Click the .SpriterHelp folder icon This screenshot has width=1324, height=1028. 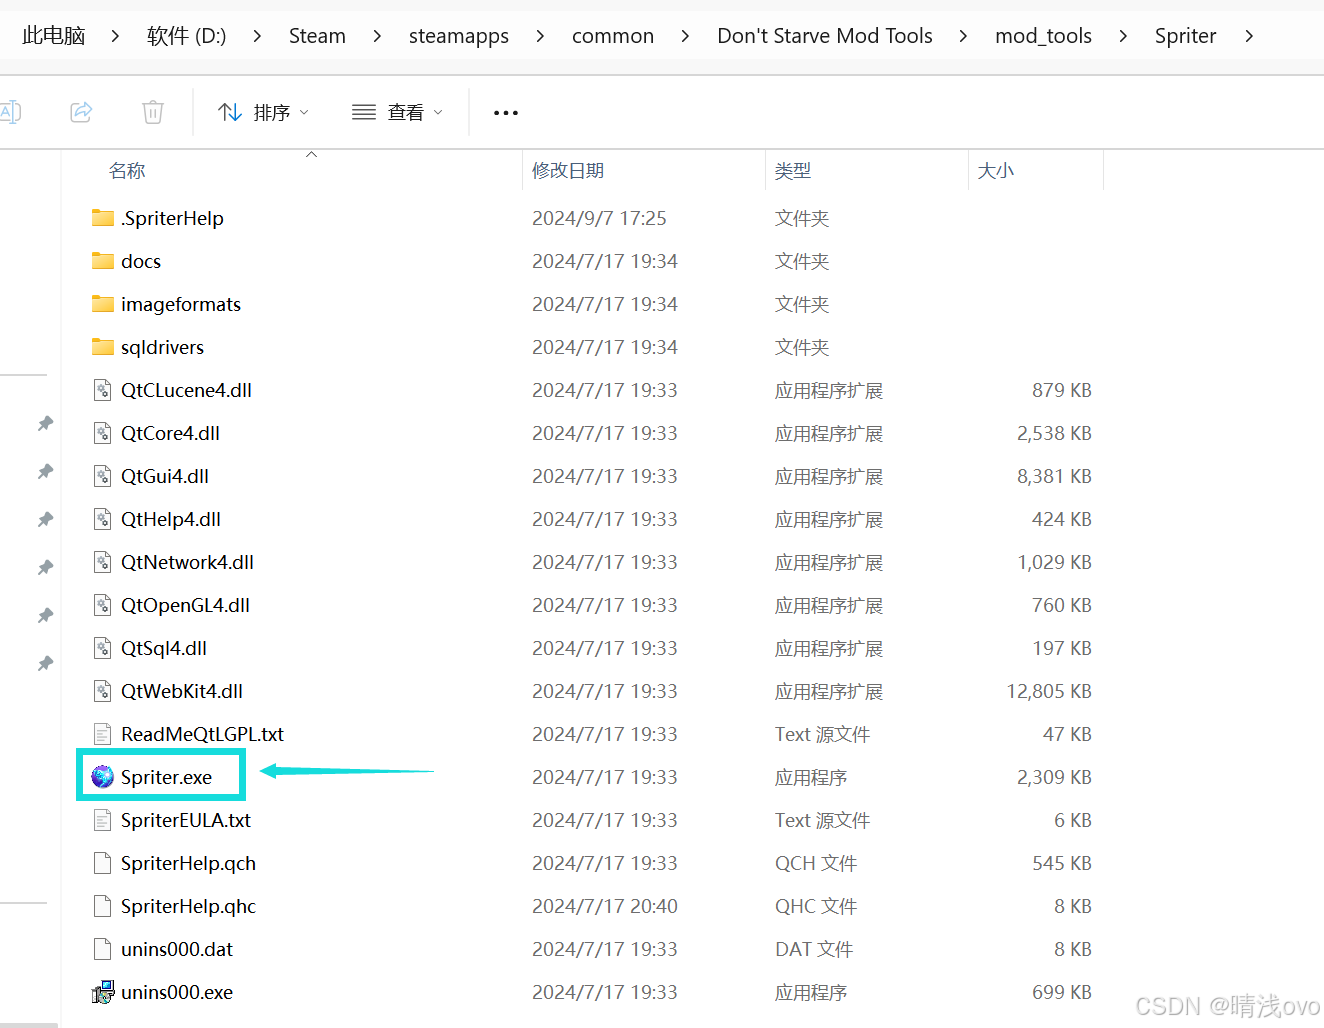pyautogui.click(x=102, y=218)
